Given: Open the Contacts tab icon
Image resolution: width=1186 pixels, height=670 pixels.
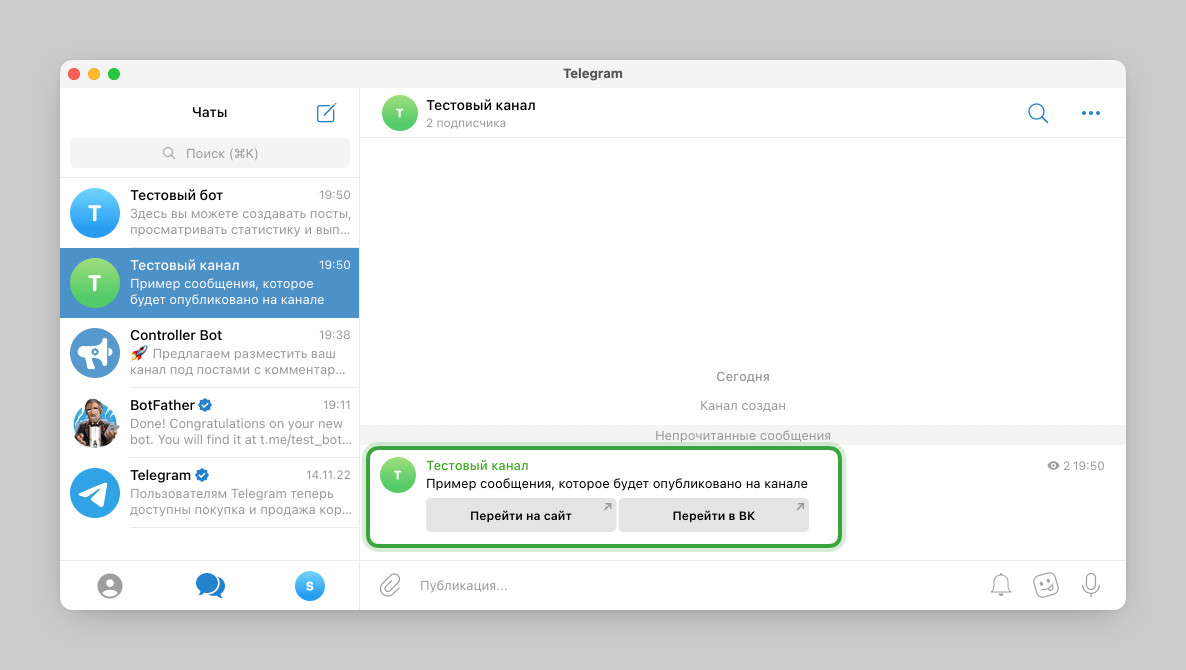Looking at the screenshot, I should coord(110,586).
